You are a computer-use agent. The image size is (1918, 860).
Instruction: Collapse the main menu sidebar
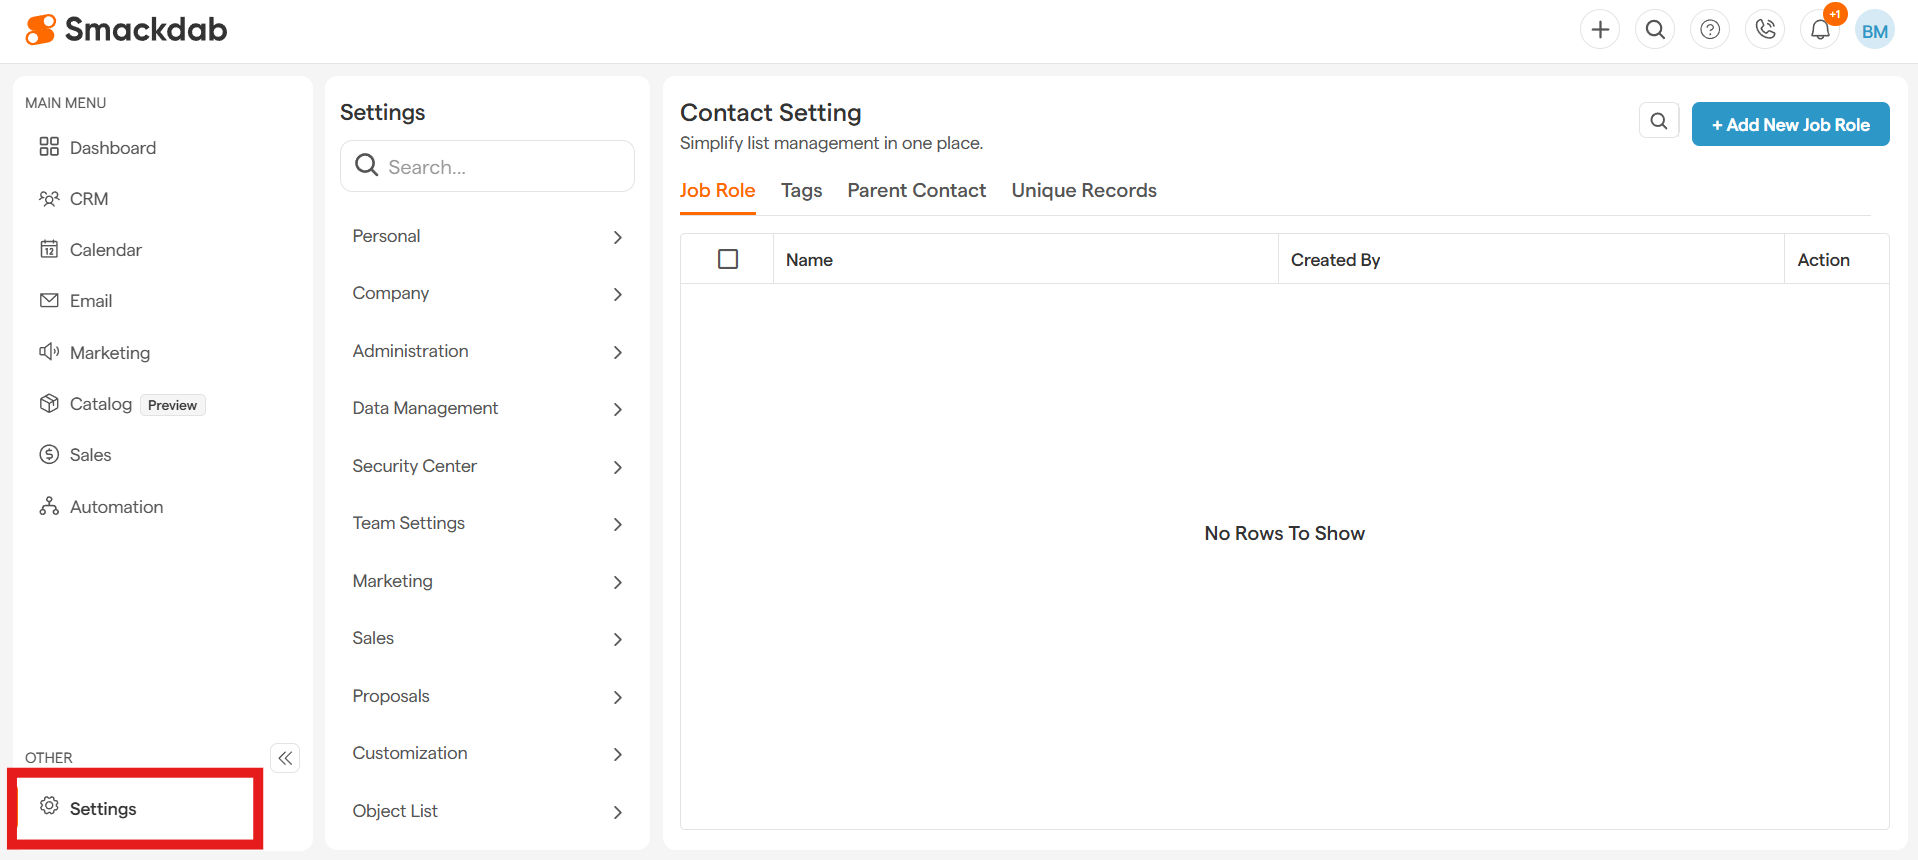[285, 758]
